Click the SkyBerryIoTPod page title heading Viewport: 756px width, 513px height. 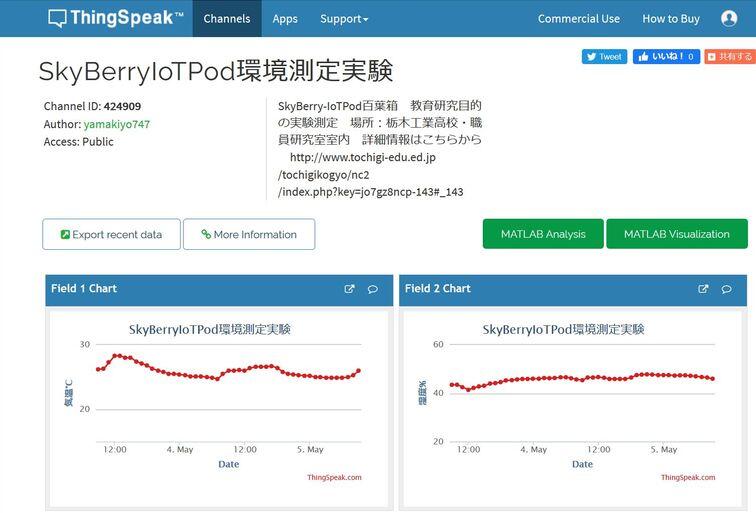point(216,71)
